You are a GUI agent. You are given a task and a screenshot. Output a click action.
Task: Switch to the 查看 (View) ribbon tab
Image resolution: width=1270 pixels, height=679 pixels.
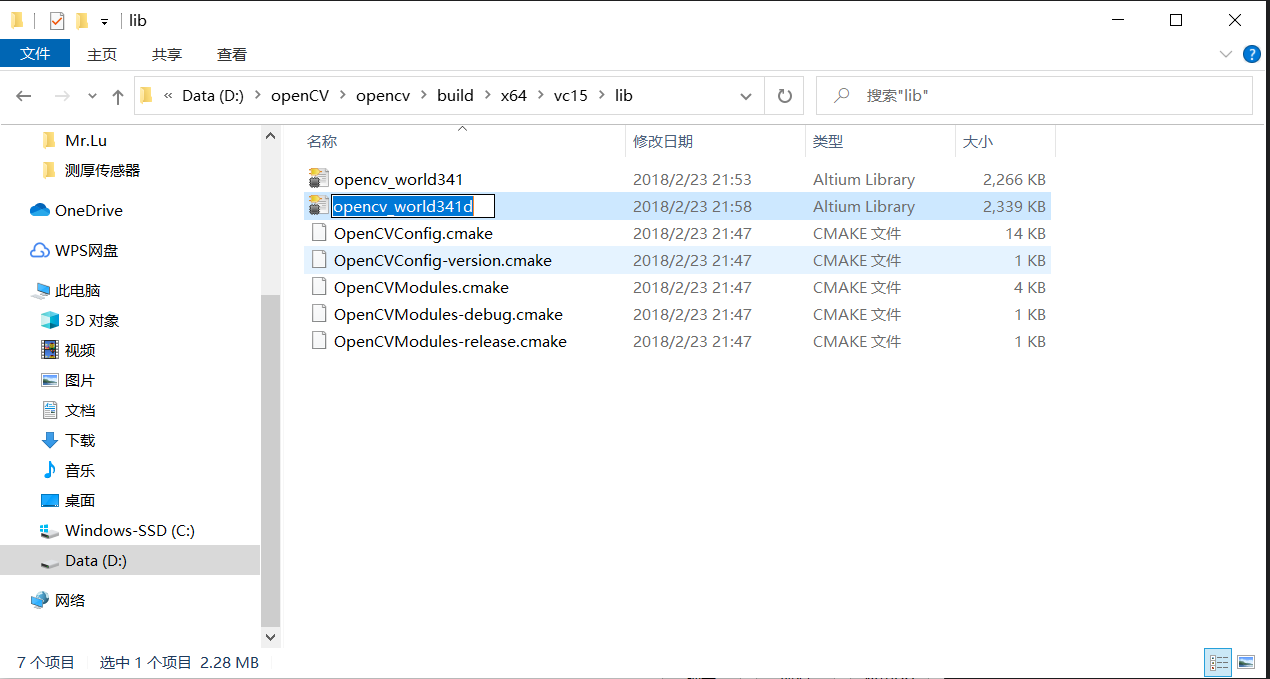point(231,54)
